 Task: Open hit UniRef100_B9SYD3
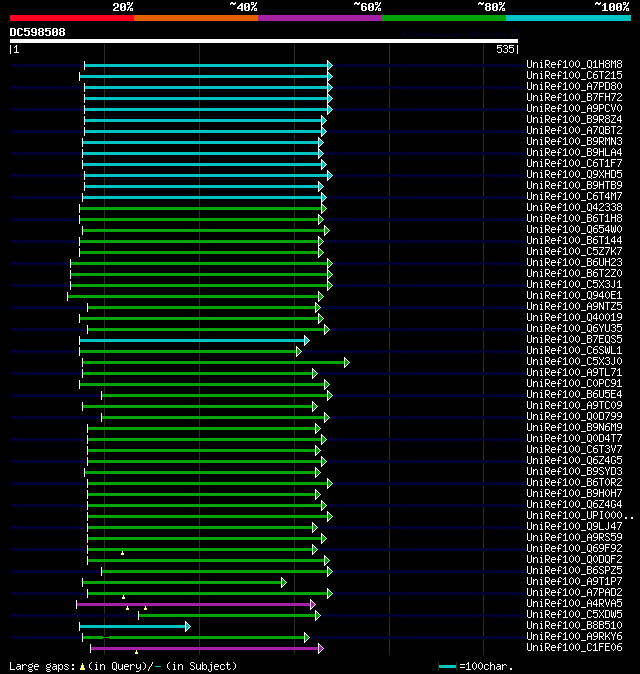click(574, 472)
